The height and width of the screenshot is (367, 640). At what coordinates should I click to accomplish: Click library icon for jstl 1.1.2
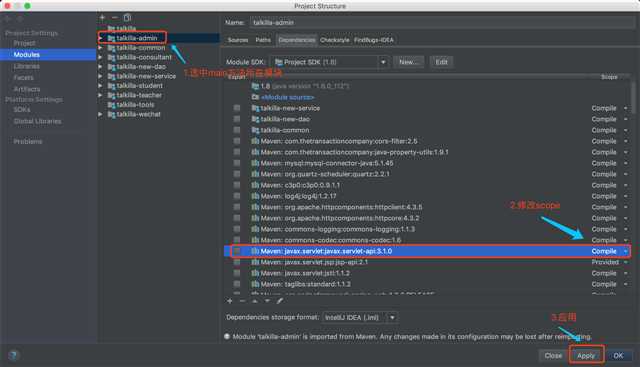(x=255, y=273)
